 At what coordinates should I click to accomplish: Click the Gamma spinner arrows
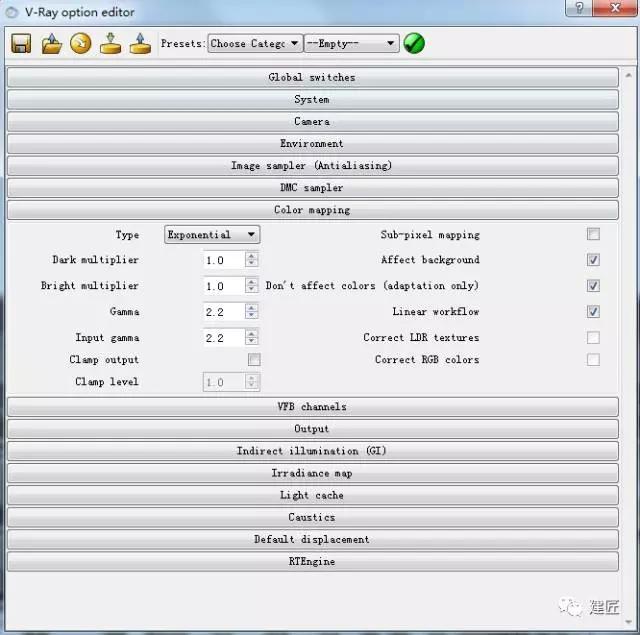(x=252, y=311)
